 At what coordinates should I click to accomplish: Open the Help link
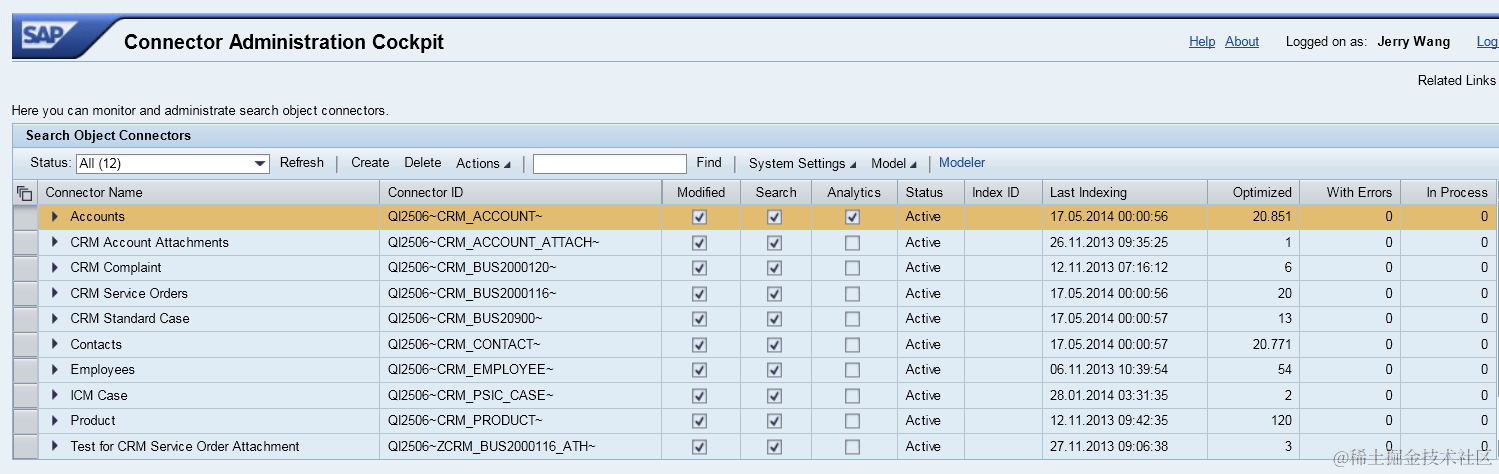tap(1202, 42)
